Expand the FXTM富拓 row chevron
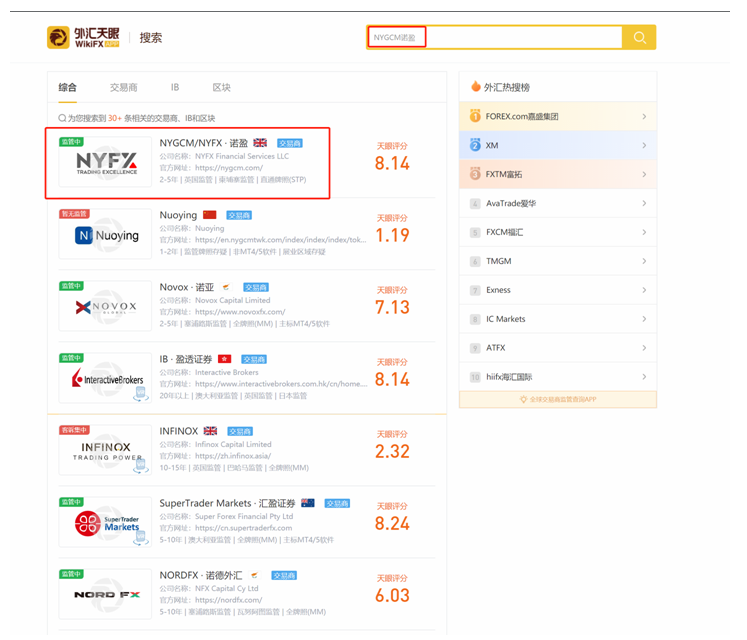This screenshot has height=640, width=747. (644, 174)
